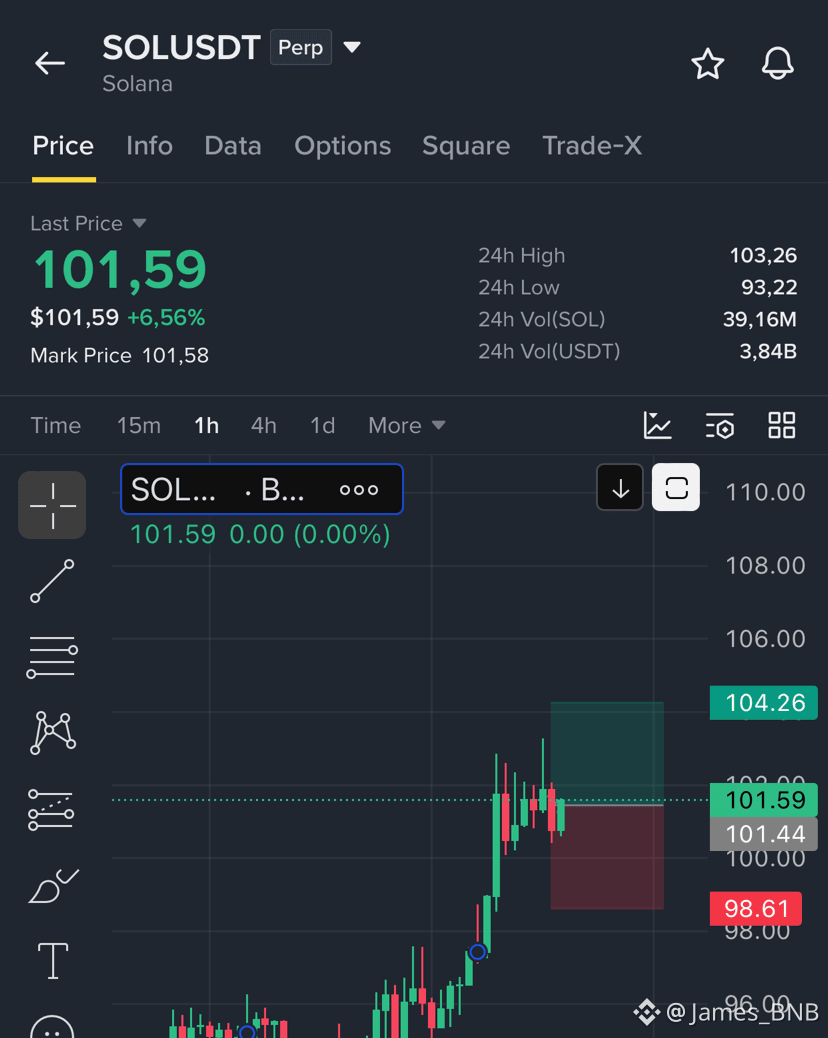Switch to the Info tab
The image size is (828, 1038).
(x=150, y=146)
